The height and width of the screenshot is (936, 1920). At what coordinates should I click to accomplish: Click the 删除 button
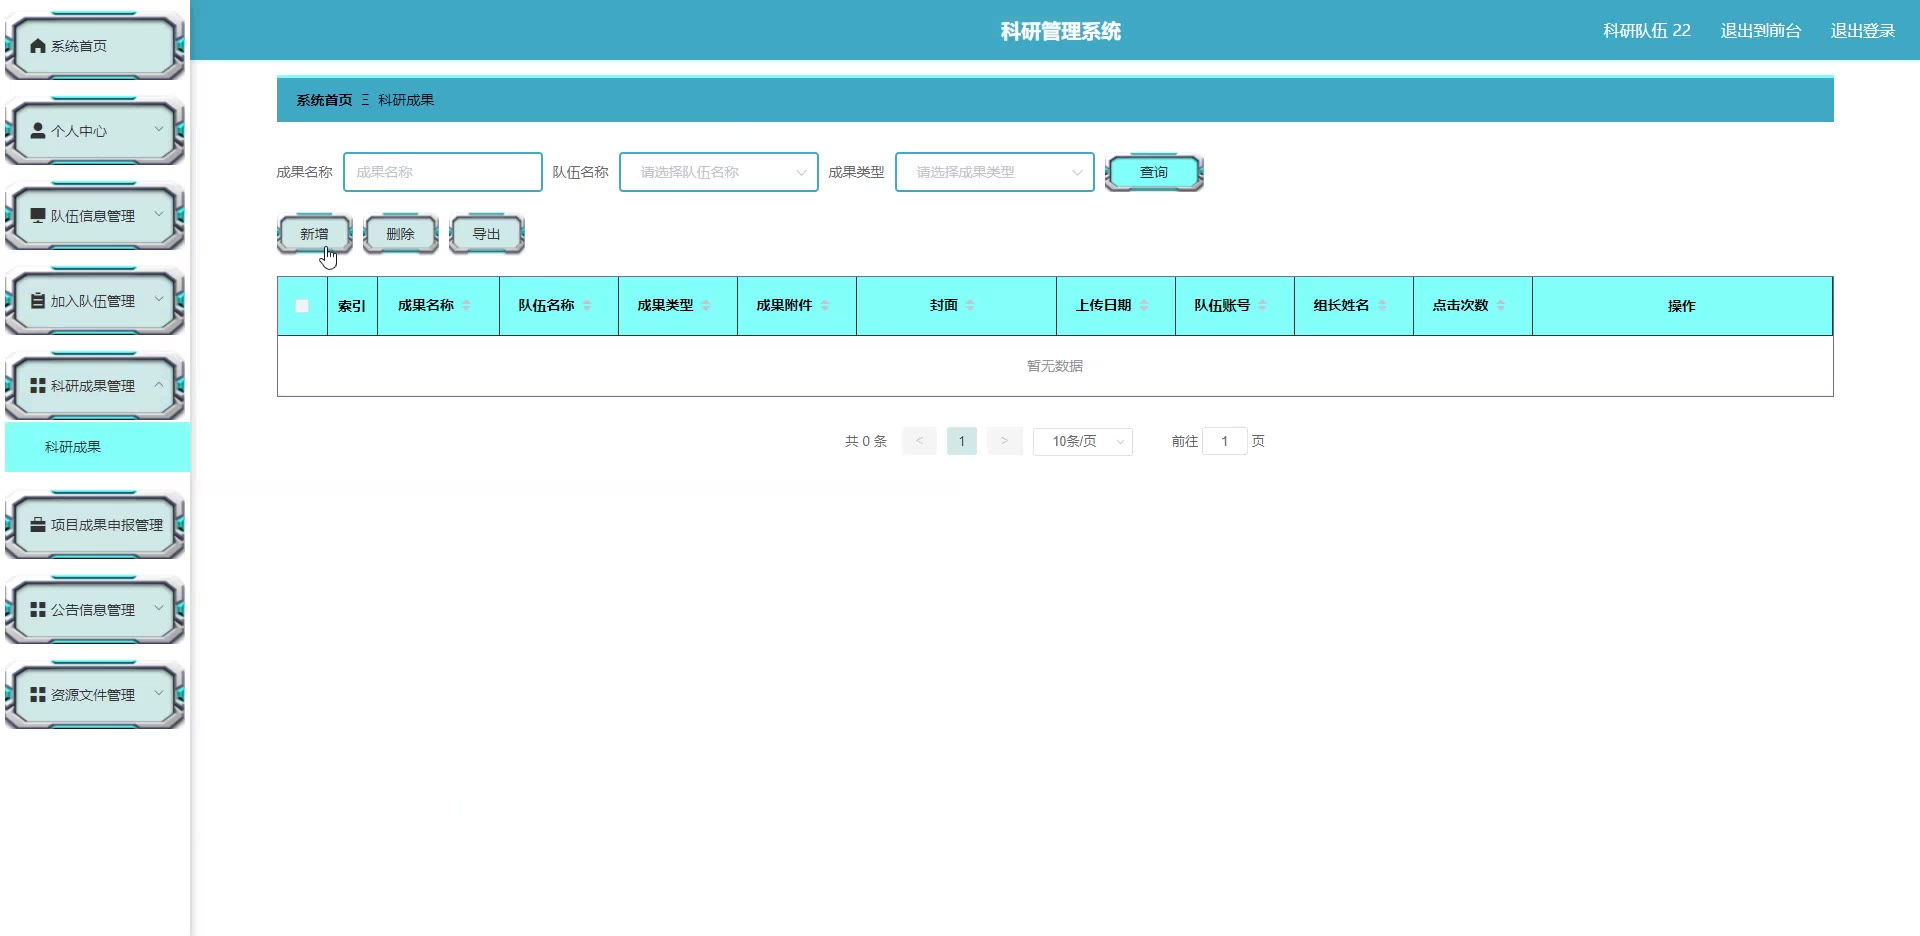tap(400, 234)
